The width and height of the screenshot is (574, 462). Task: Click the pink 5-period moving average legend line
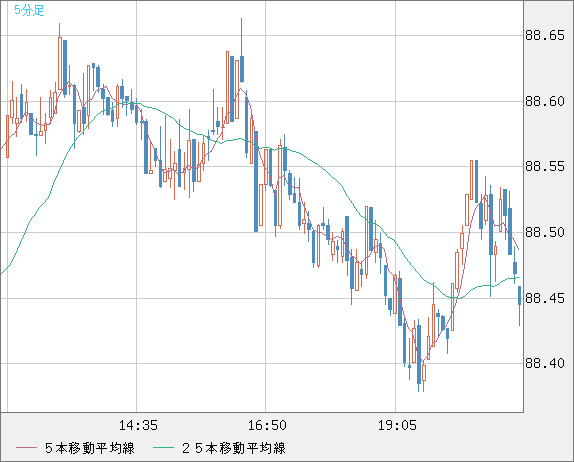(26, 448)
